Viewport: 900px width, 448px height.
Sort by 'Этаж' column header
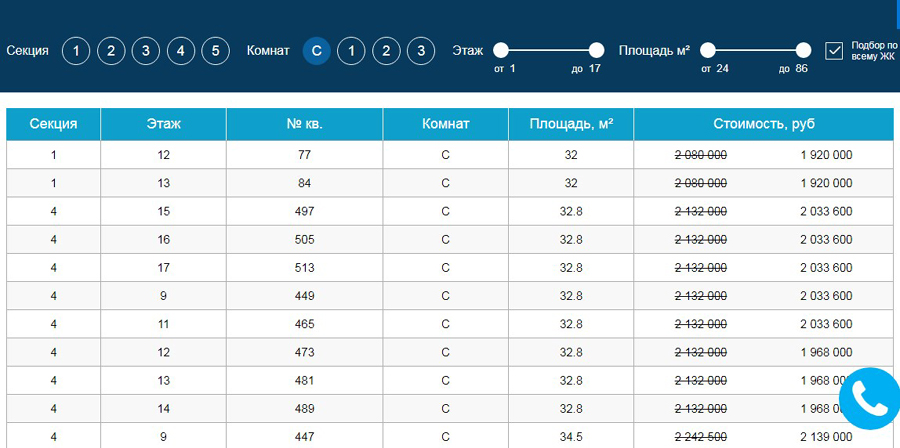coord(164,124)
